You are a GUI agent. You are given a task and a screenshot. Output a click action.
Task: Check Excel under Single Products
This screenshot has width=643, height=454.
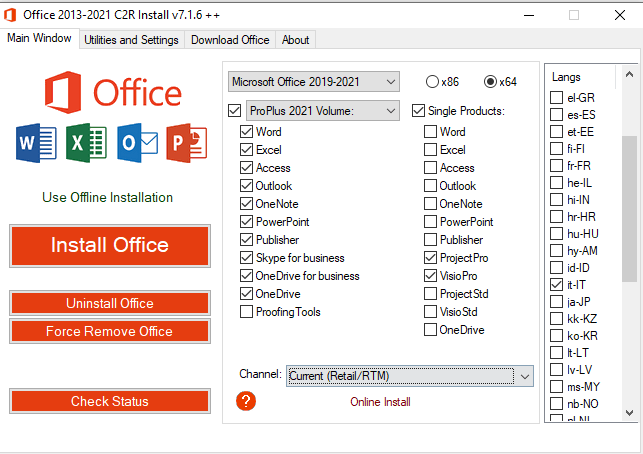(430, 150)
